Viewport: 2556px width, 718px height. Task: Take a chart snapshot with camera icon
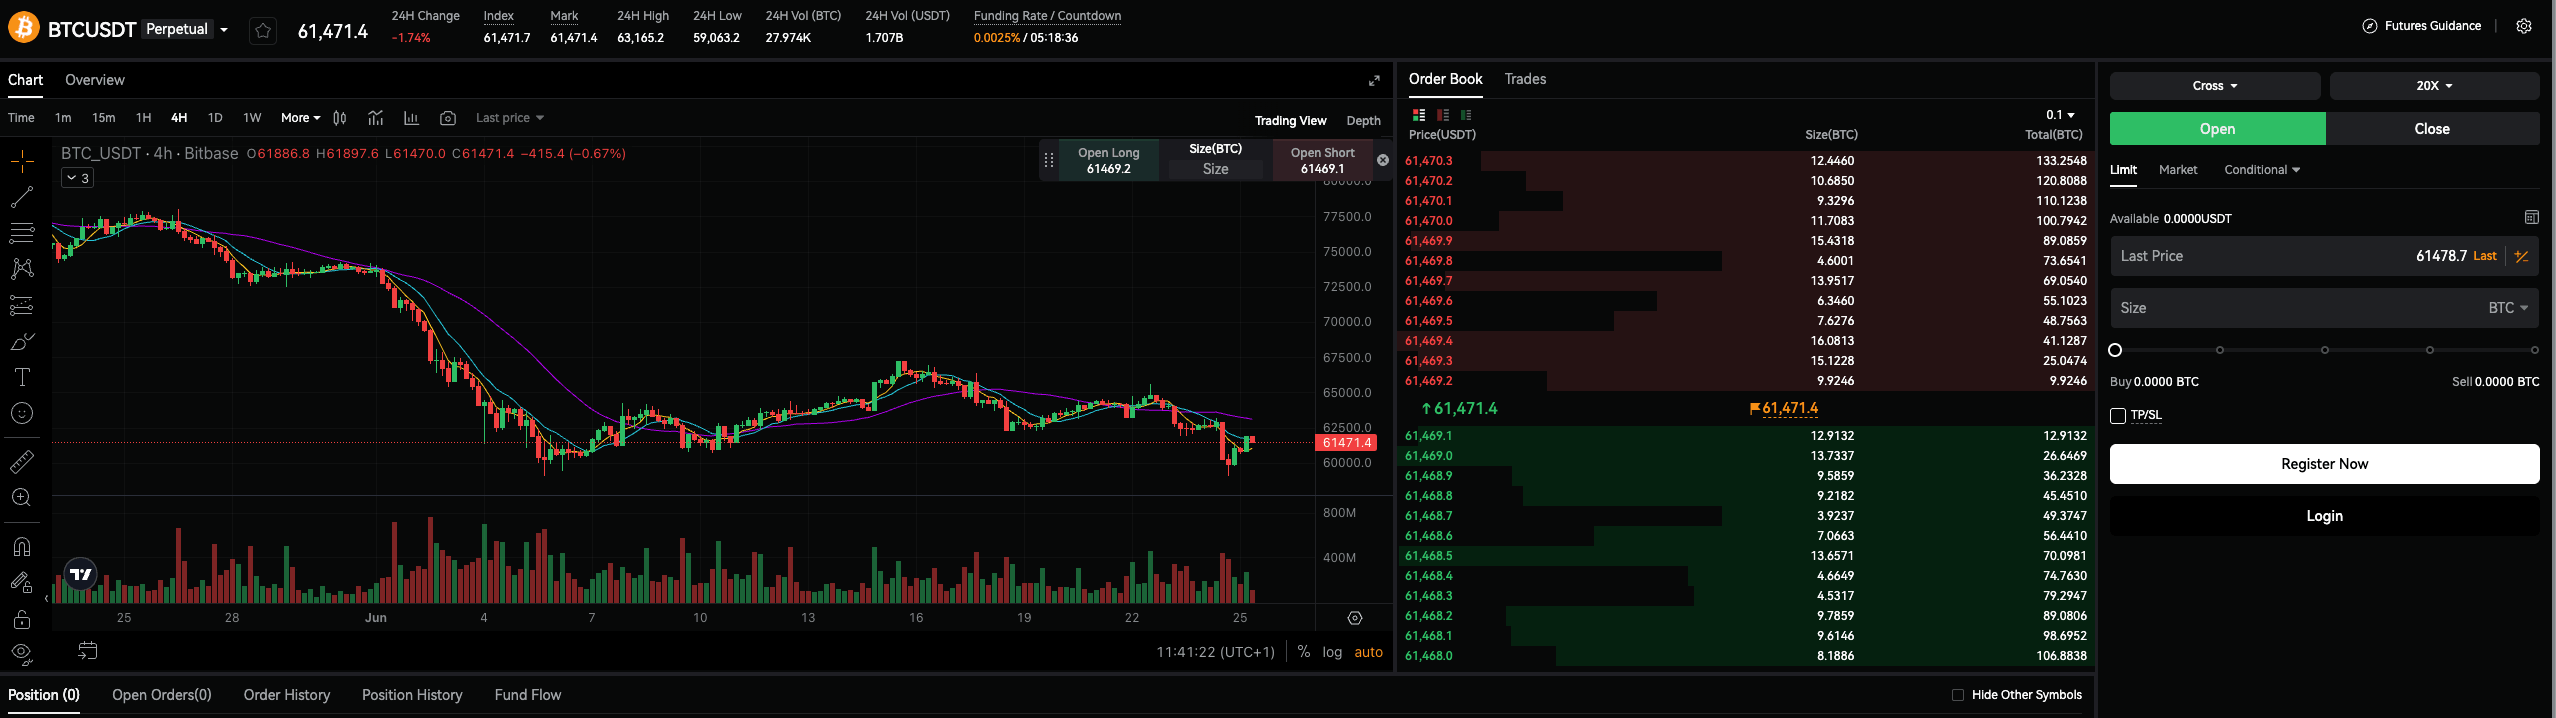click(448, 118)
